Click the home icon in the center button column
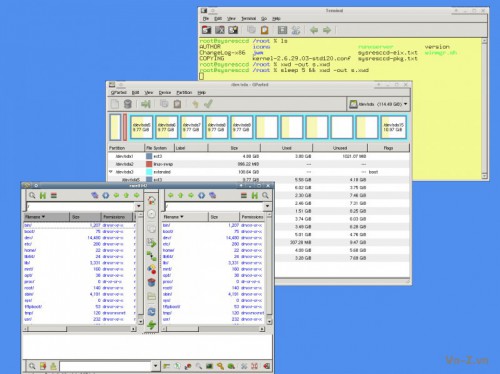The width and height of the screenshot is (500, 374). click(x=151, y=200)
